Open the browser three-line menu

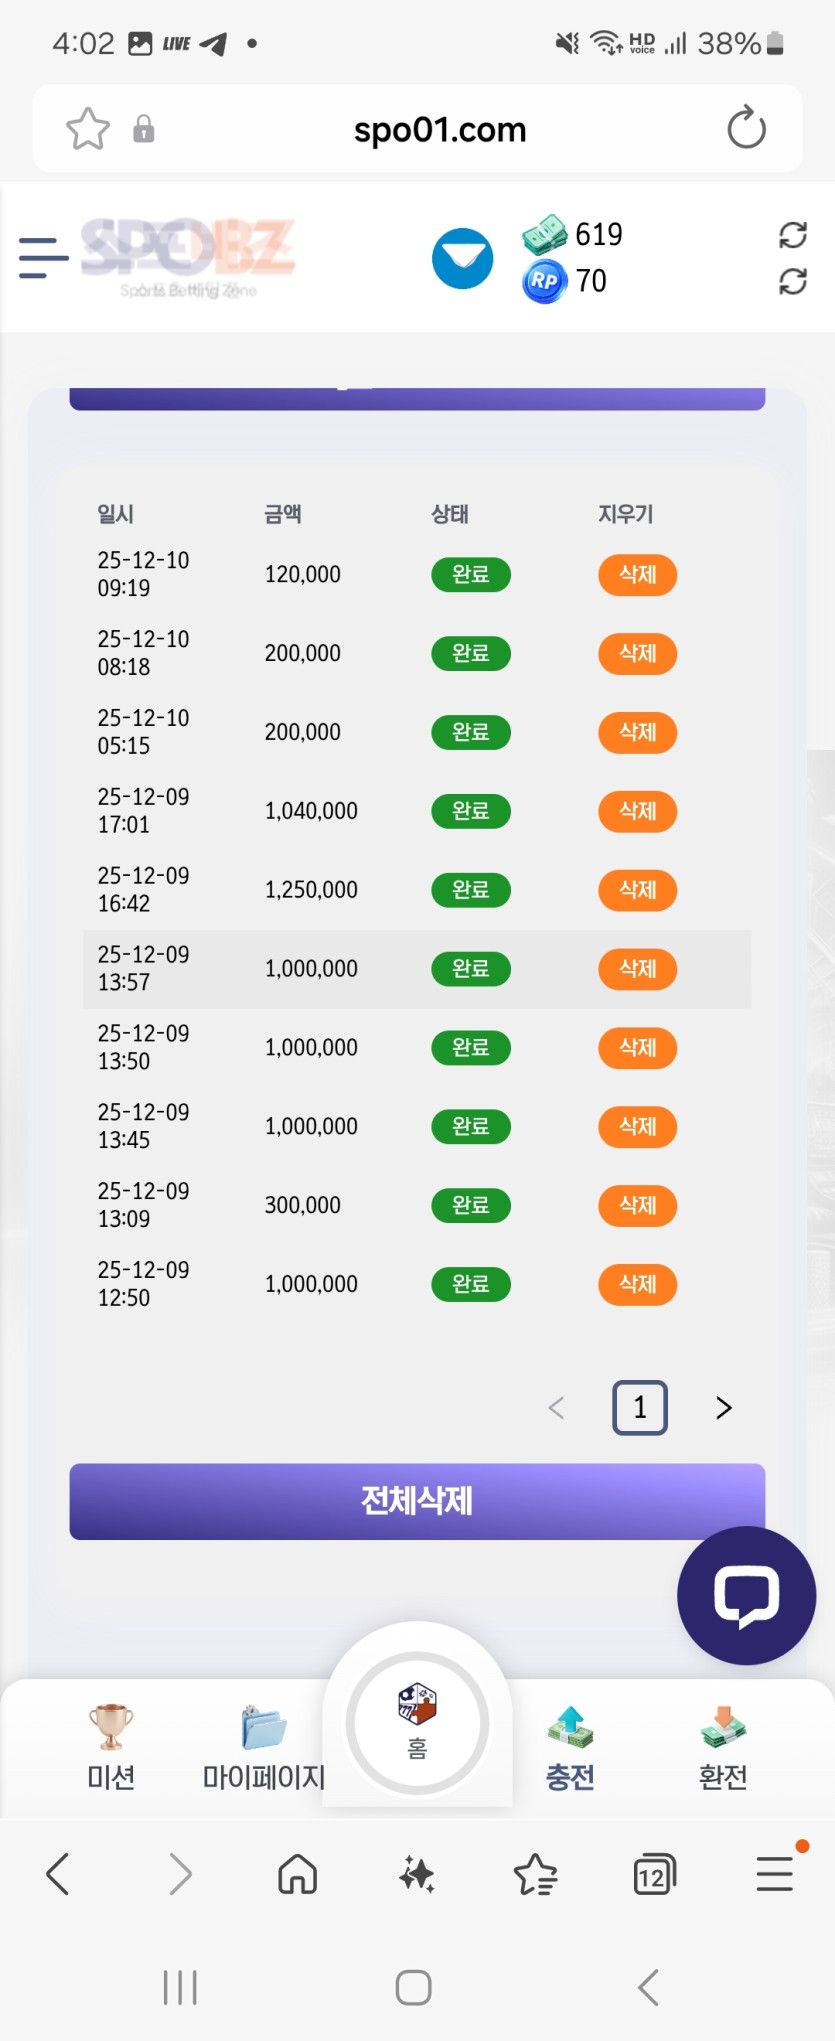point(775,1874)
